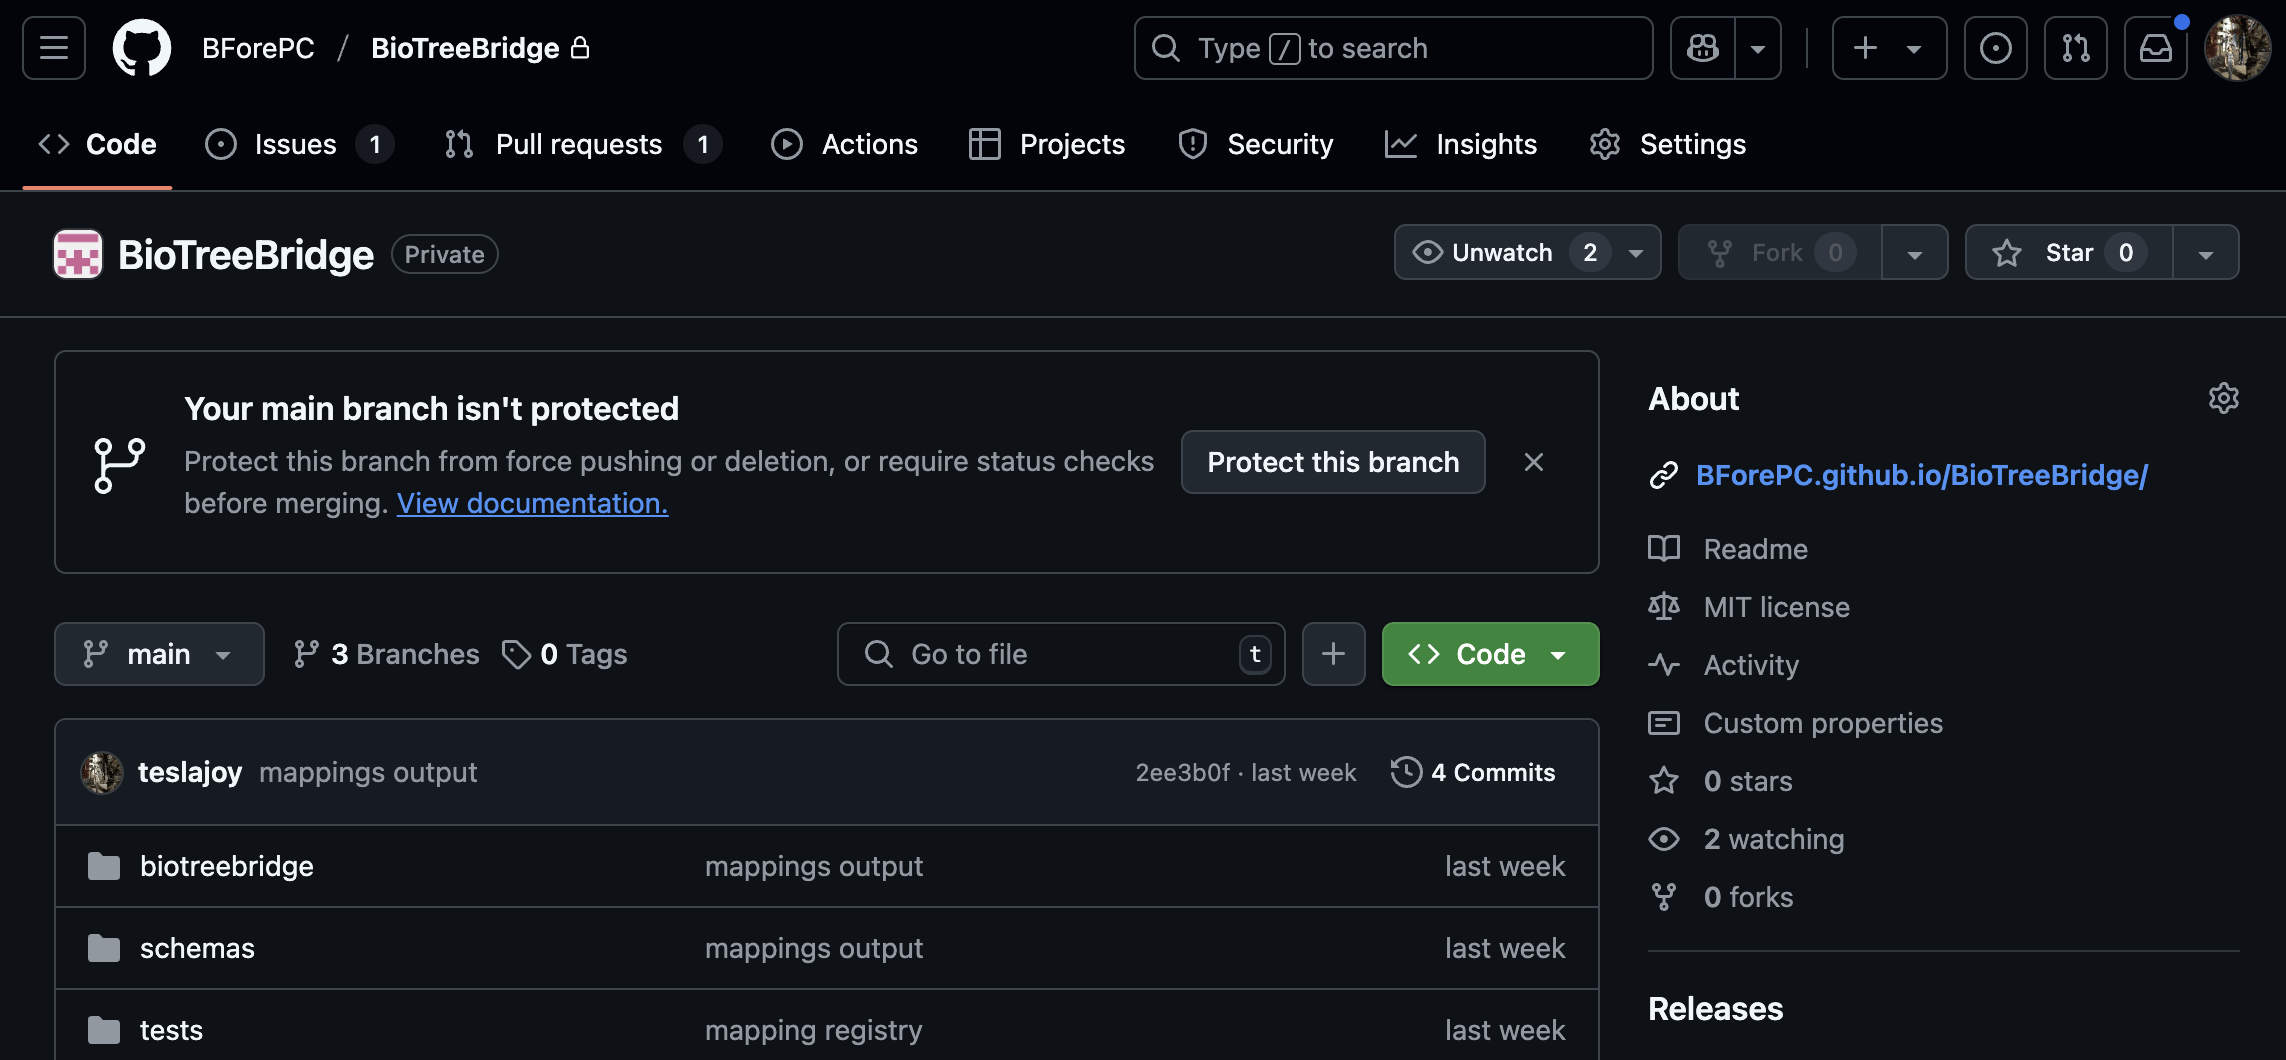Open BForePC.github.io/BioTreeBridge/ website link

coord(1921,475)
